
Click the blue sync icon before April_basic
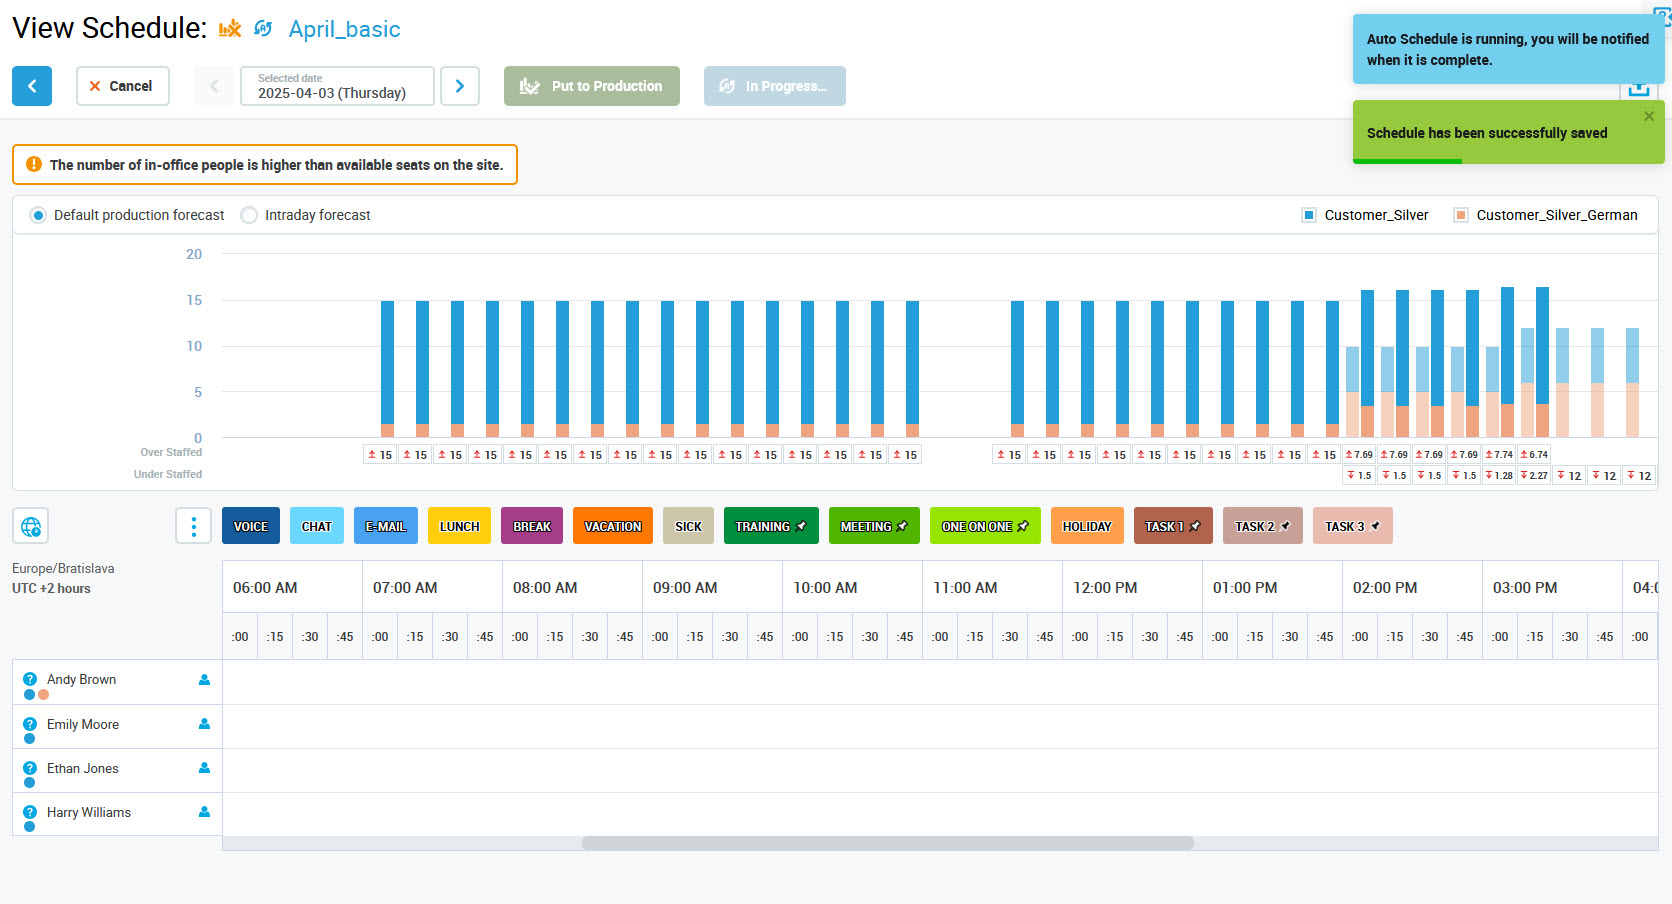(263, 29)
